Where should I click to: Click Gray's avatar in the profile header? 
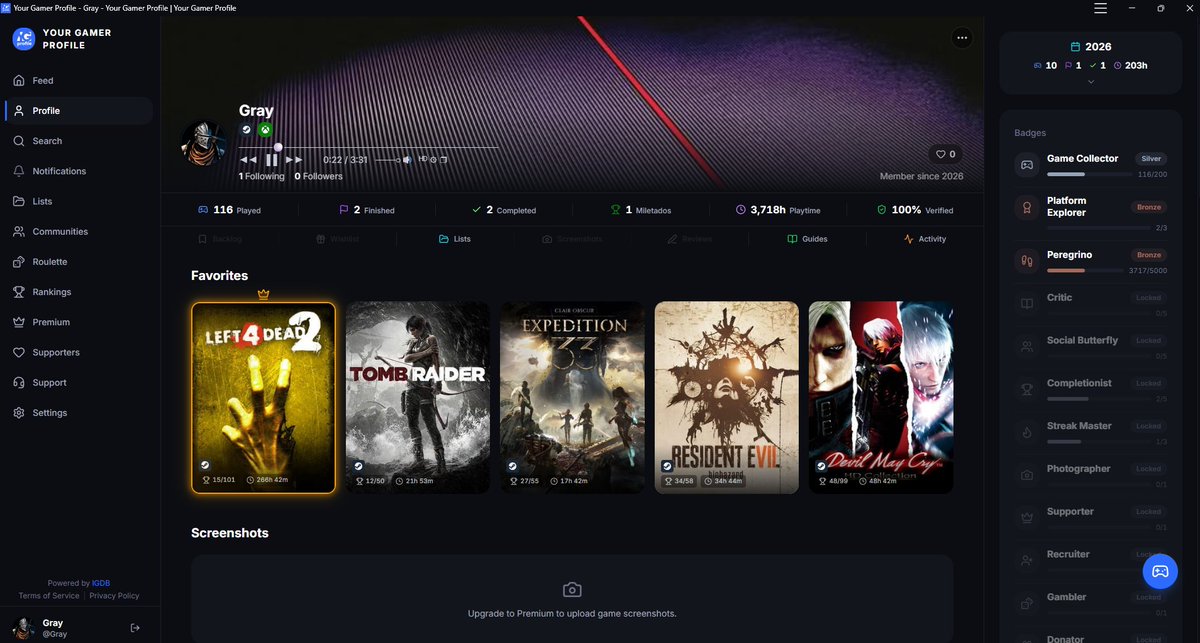click(204, 143)
